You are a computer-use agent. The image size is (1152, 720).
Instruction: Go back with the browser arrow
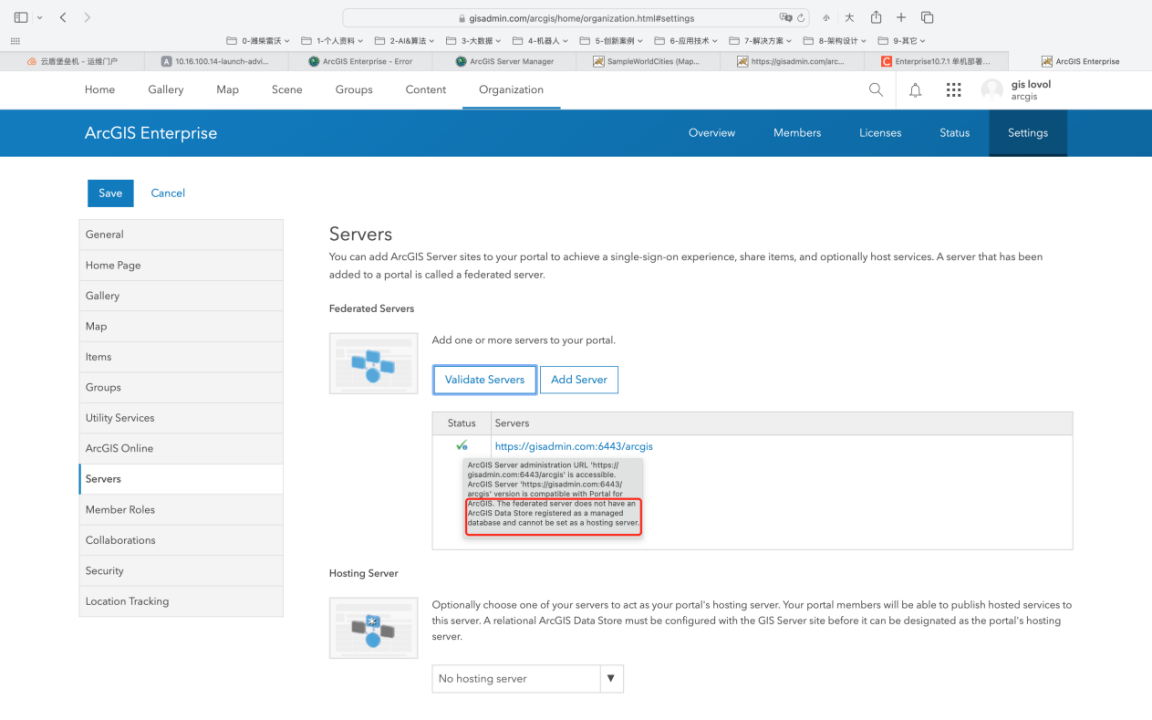tap(63, 17)
